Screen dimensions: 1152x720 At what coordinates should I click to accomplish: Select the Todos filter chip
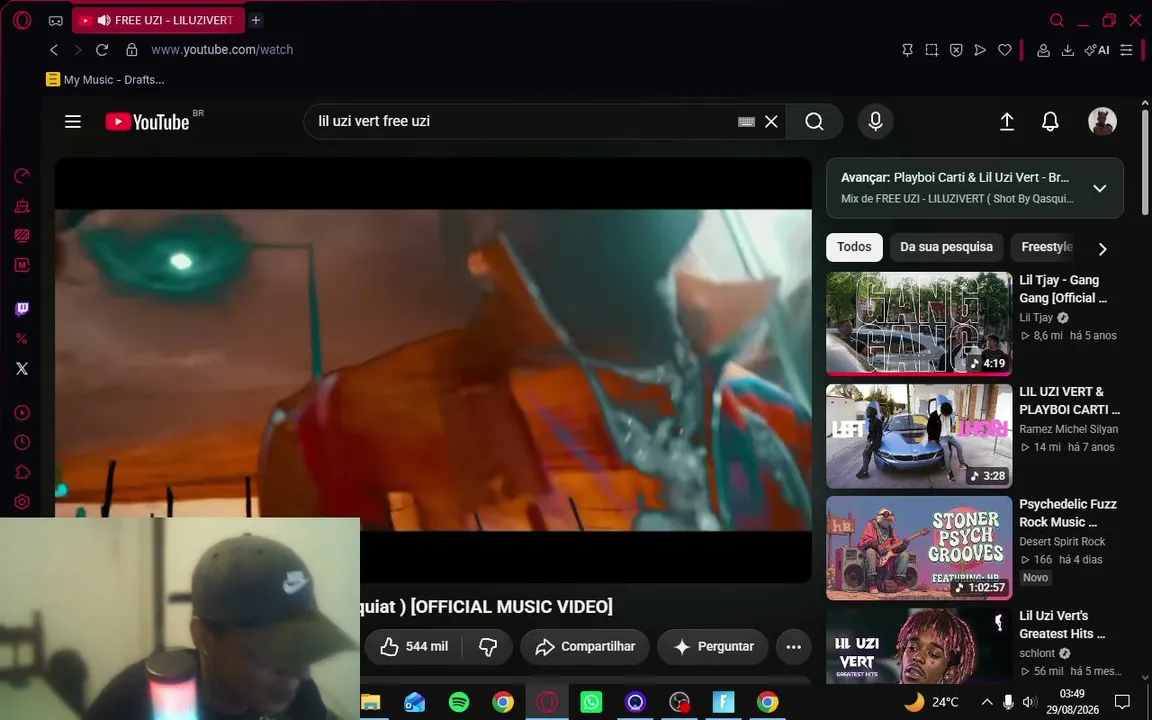coord(854,247)
